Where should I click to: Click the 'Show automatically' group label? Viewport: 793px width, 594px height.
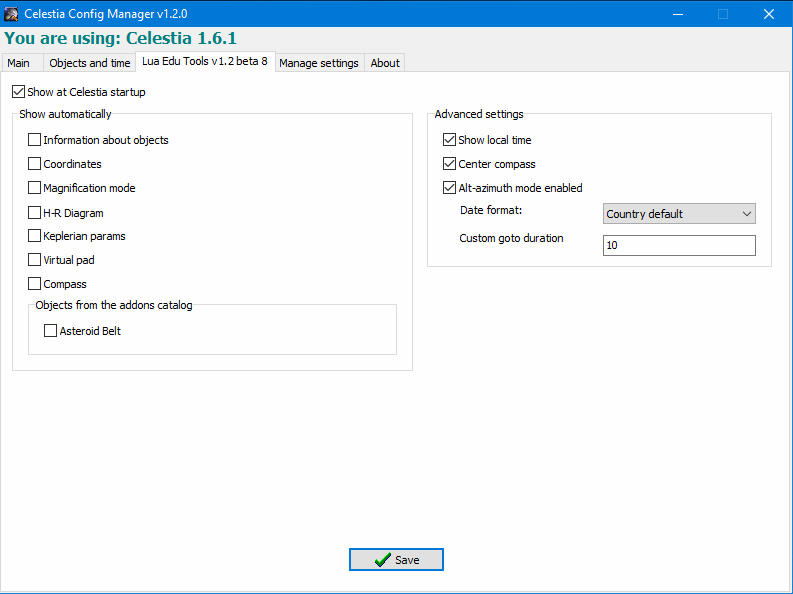click(x=65, y=114)
